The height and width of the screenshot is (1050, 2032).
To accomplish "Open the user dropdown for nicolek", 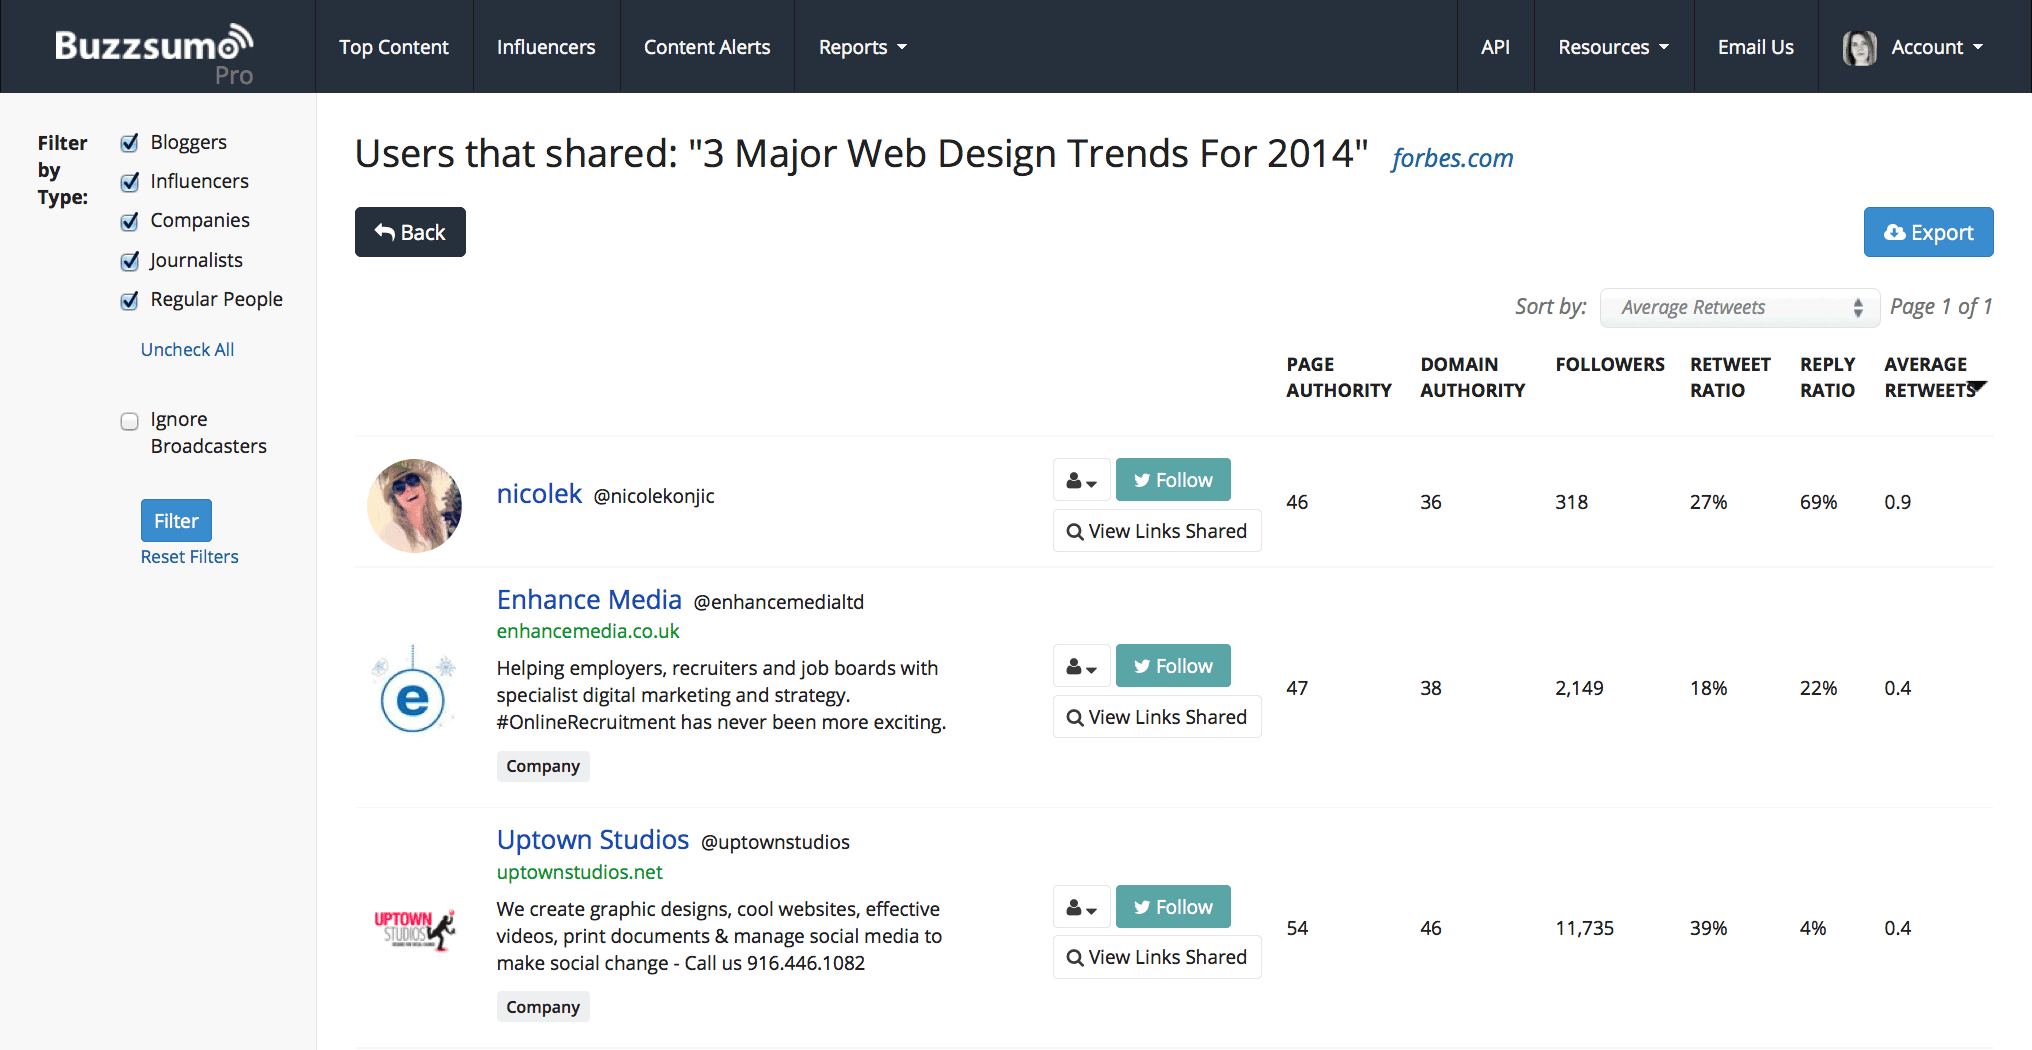I will click(x=1081, y=480).
